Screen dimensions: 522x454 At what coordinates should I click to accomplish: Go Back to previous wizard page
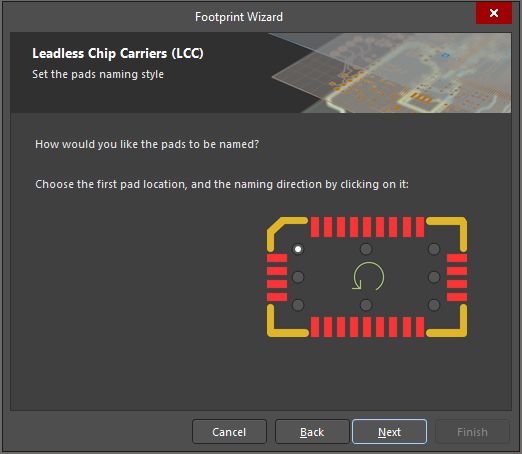coord(312,432)
